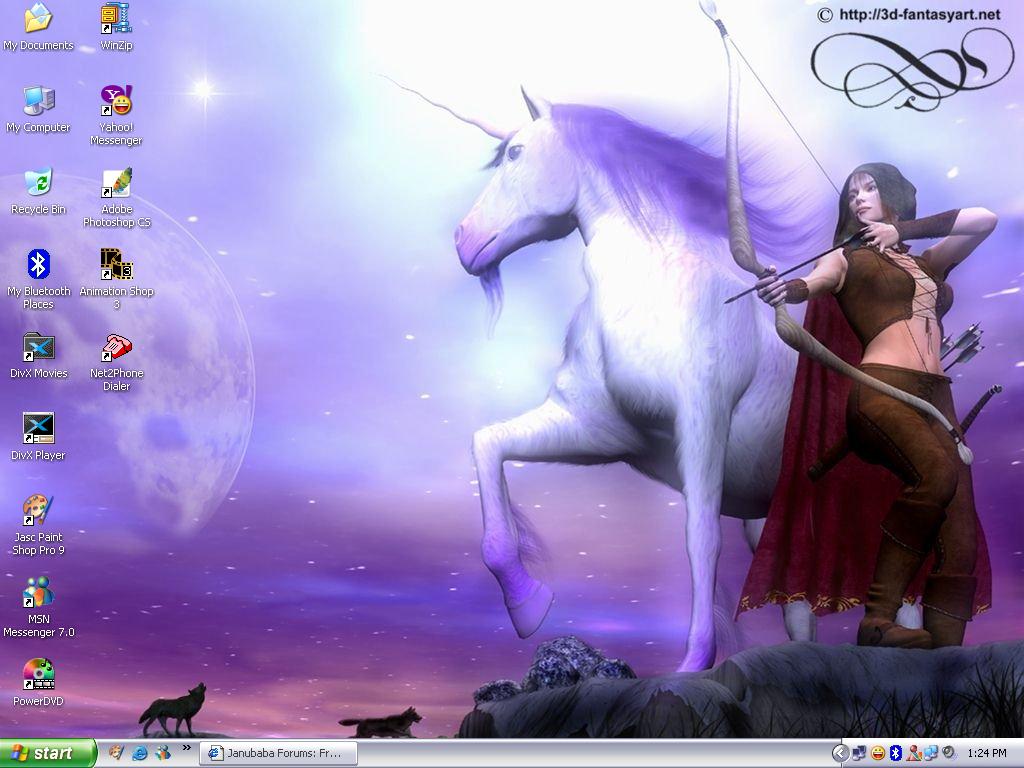Launch Paint Shop Pro from Quick Launch
Viewport: 1024px width, 768px height.
pyautogui.click(x=116, y=753)
